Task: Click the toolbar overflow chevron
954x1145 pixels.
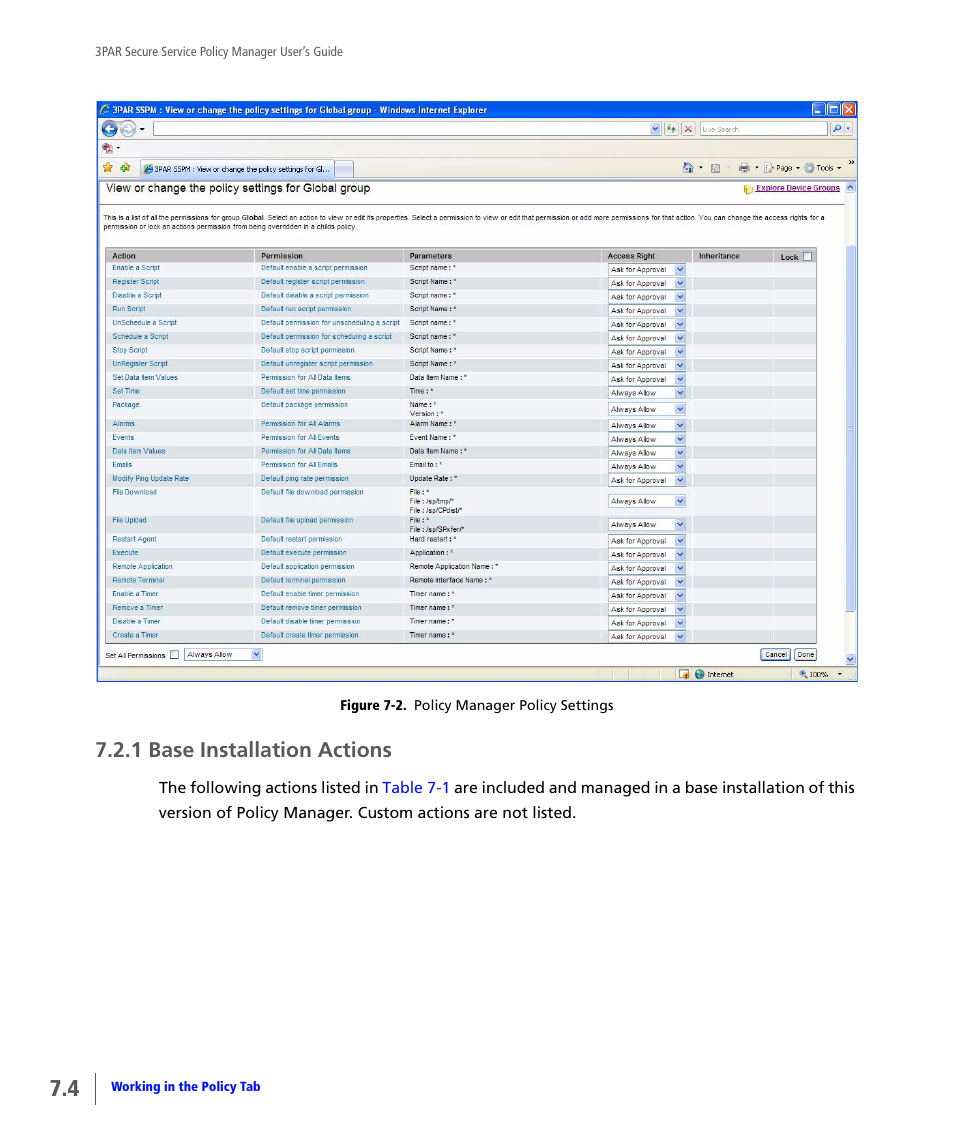Action: click(x=851, y=162)
